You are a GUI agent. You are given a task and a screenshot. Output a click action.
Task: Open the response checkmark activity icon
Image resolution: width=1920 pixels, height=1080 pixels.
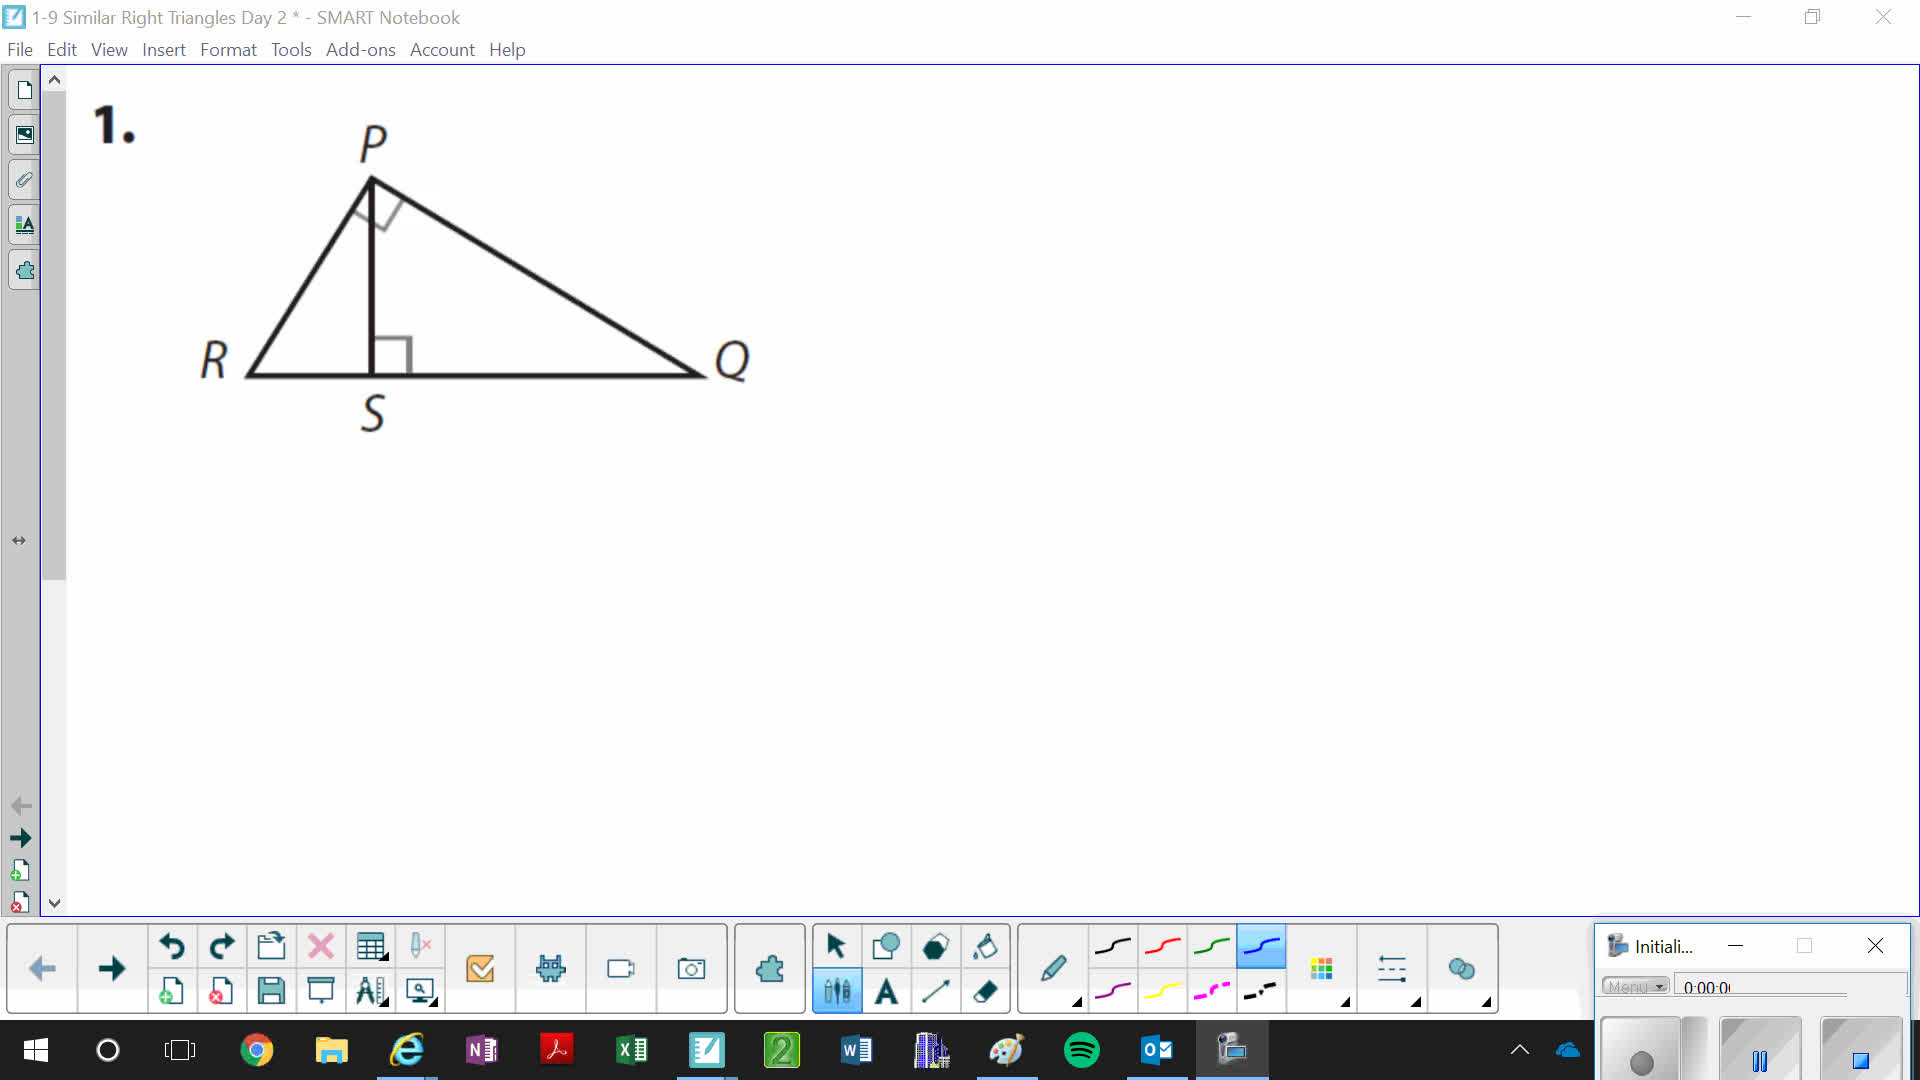(481, 968)
